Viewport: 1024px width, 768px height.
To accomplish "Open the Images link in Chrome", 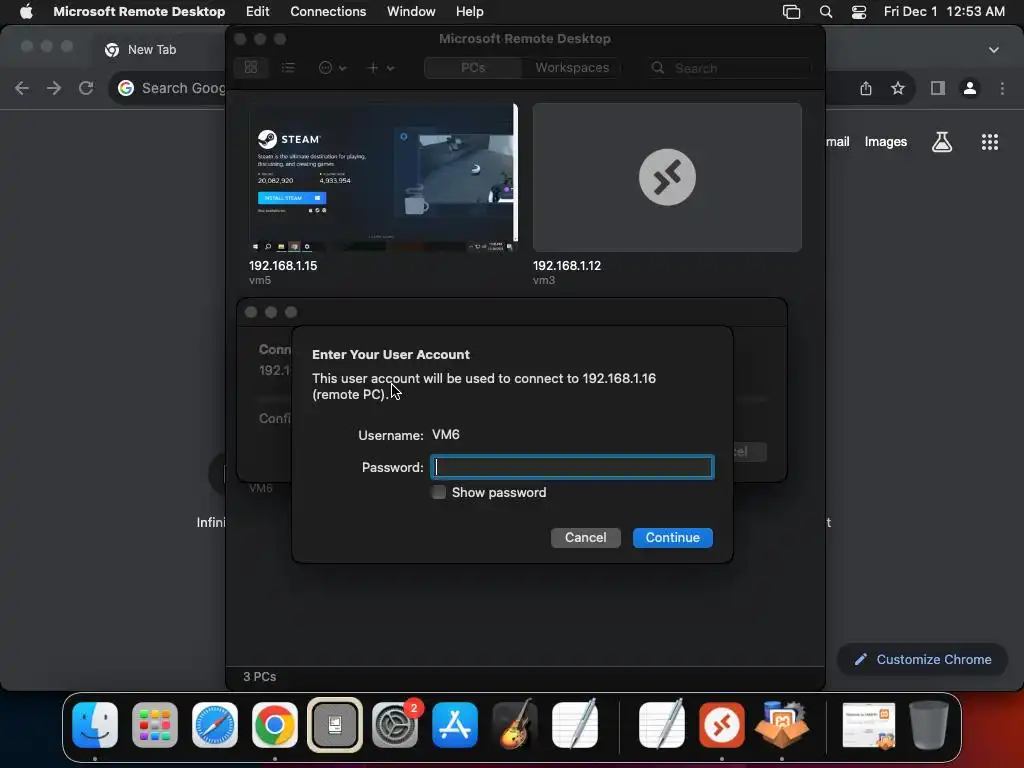I will 886,142.
